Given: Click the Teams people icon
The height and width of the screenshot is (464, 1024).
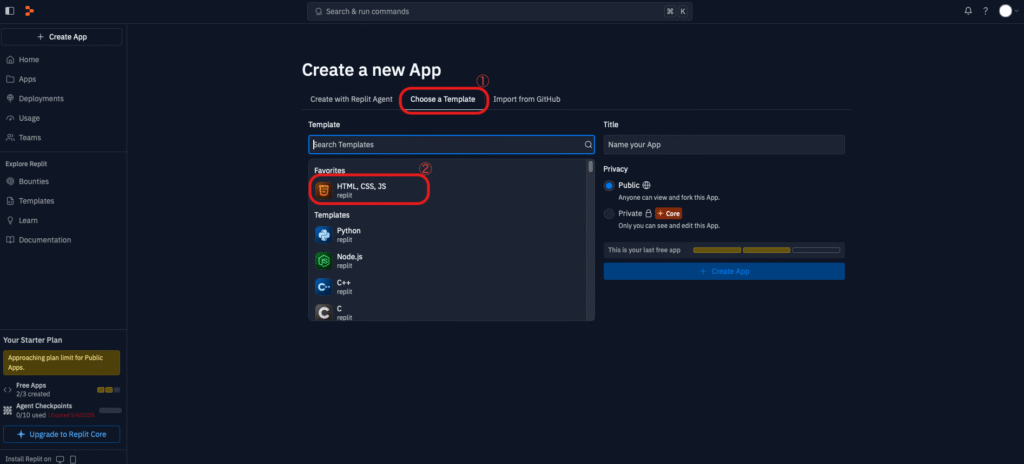Looking at the screenshot, I should point(10,138).
